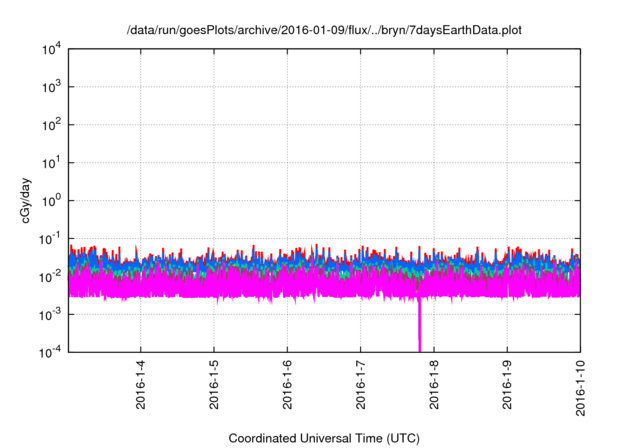Click the Coordinated Universal Time (UTC) axis label
Screen dimensions: 640x448
coord(324,438)
